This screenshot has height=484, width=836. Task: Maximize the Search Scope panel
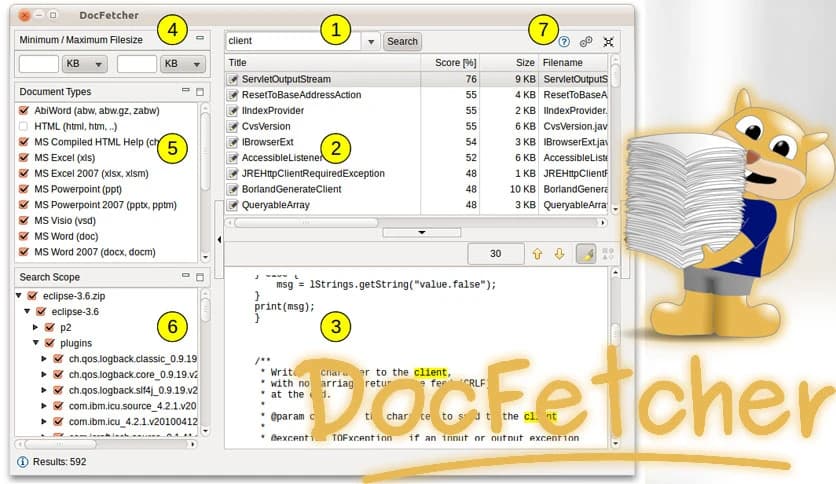tap(200, 277)
